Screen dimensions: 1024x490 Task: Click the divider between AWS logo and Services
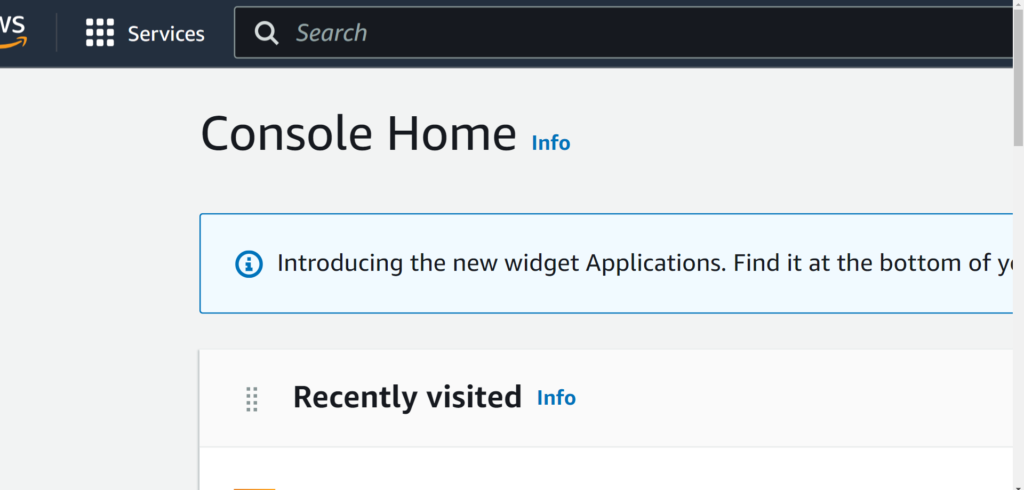point(57,33)
